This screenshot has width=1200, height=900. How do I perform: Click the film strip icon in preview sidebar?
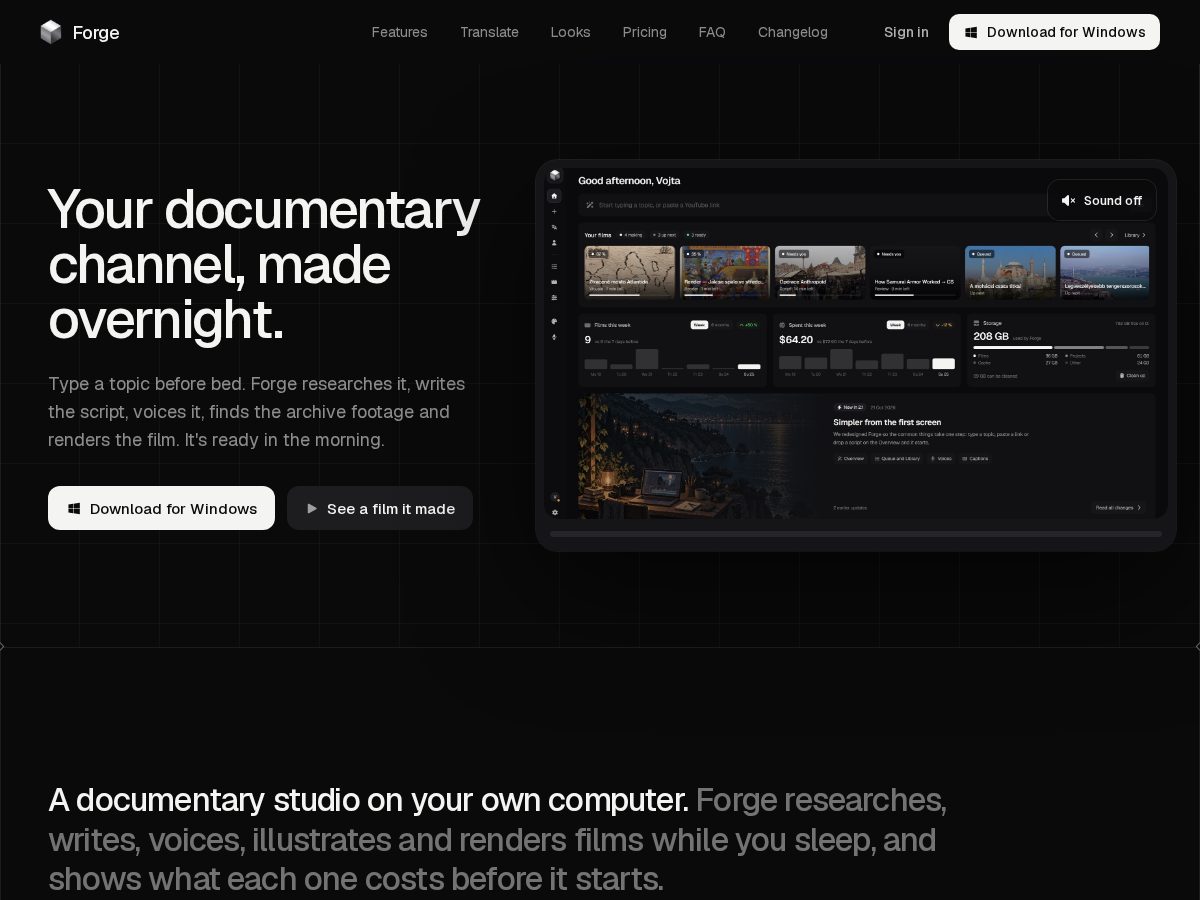click(554, 282)
